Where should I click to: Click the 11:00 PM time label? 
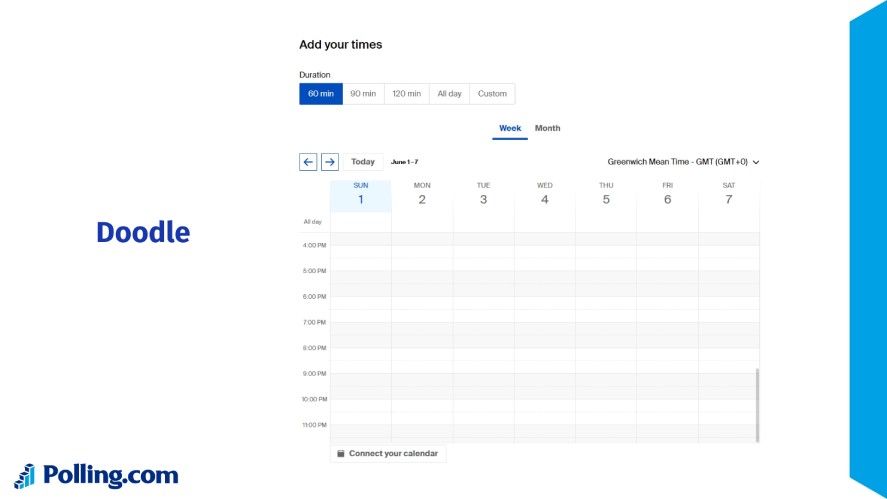tap(315, 425)
